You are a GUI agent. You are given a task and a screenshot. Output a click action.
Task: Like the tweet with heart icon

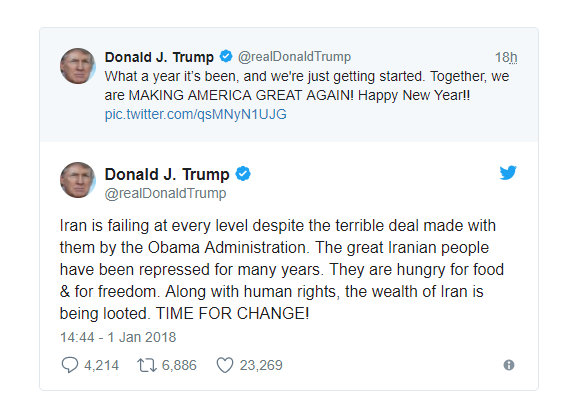coord(225,365)
